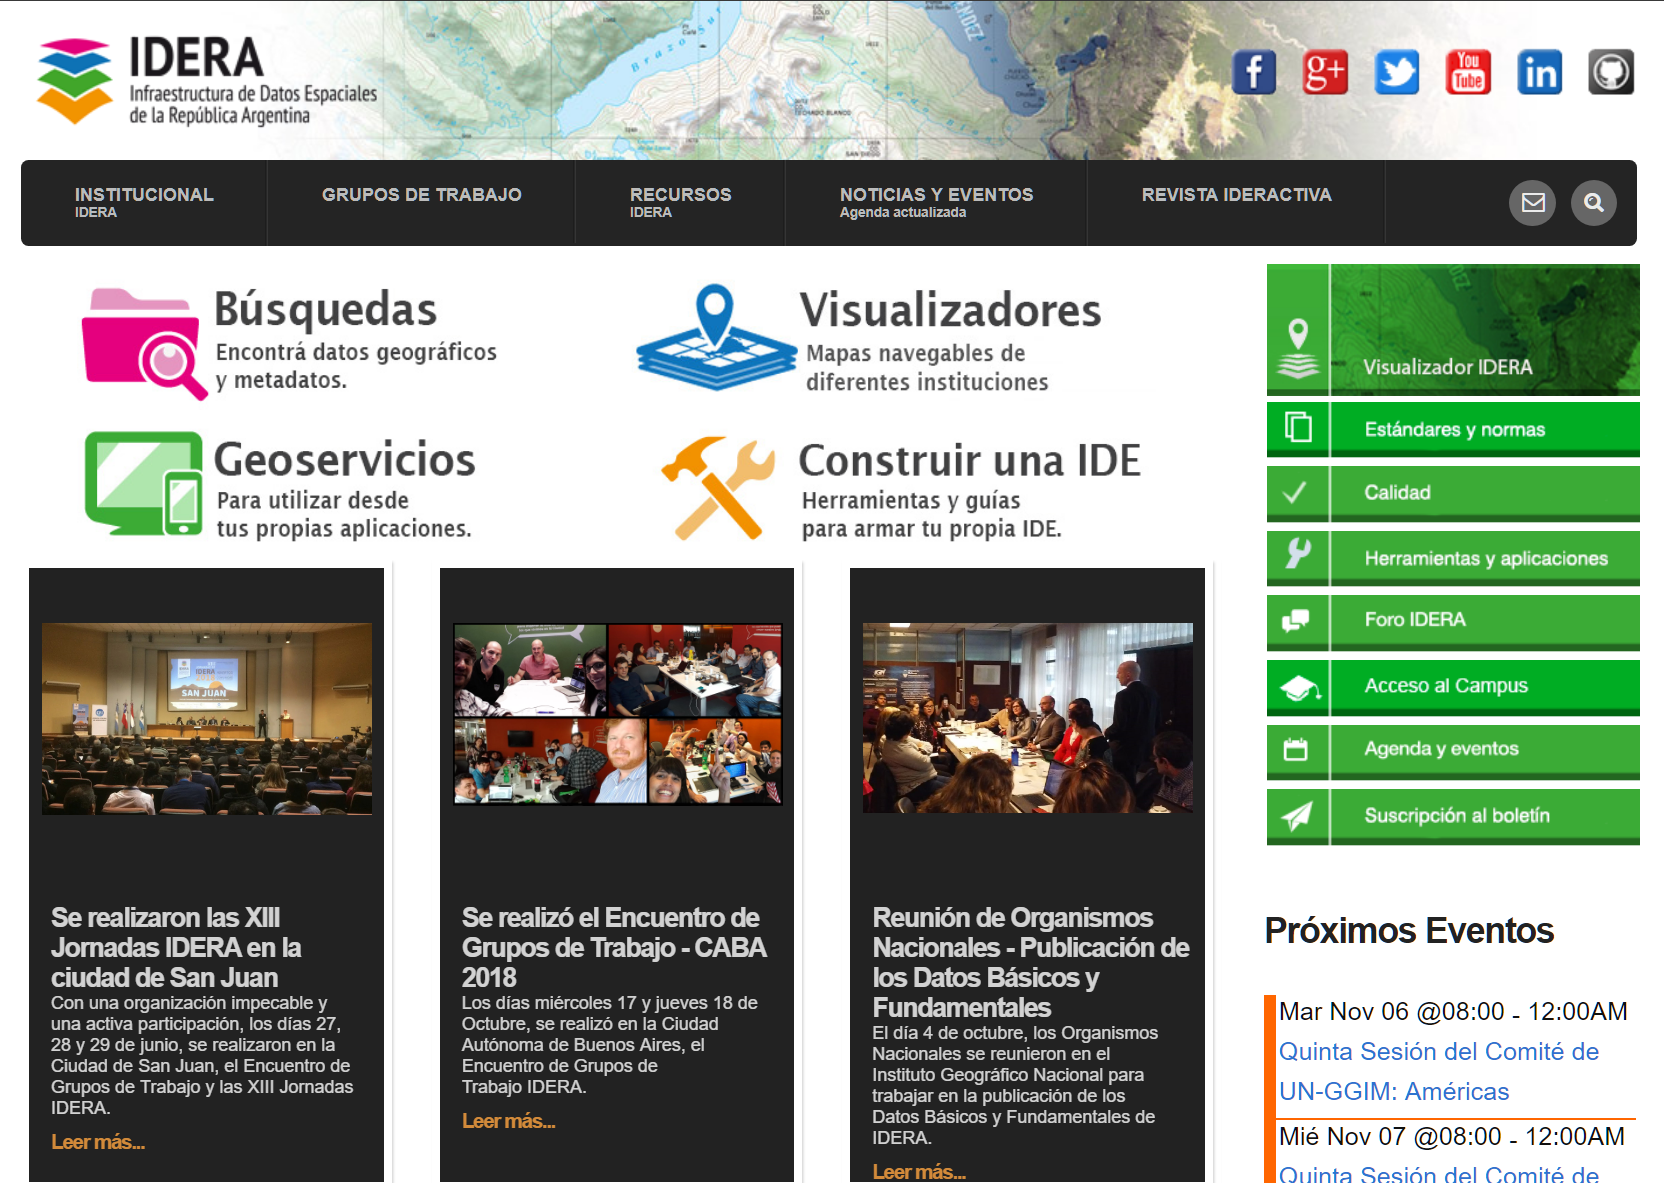Open the Visualizadores heading link
Screen dimensions: 1664x1183
point(950,310)
